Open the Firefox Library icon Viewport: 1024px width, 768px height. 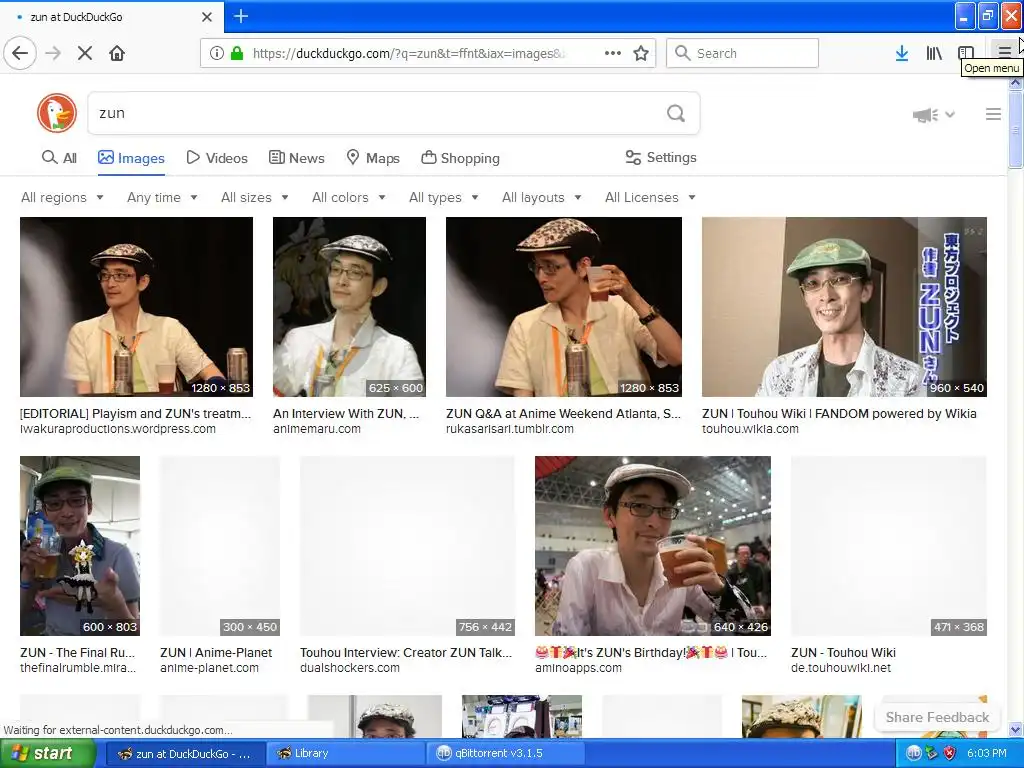tap(934, 53)
